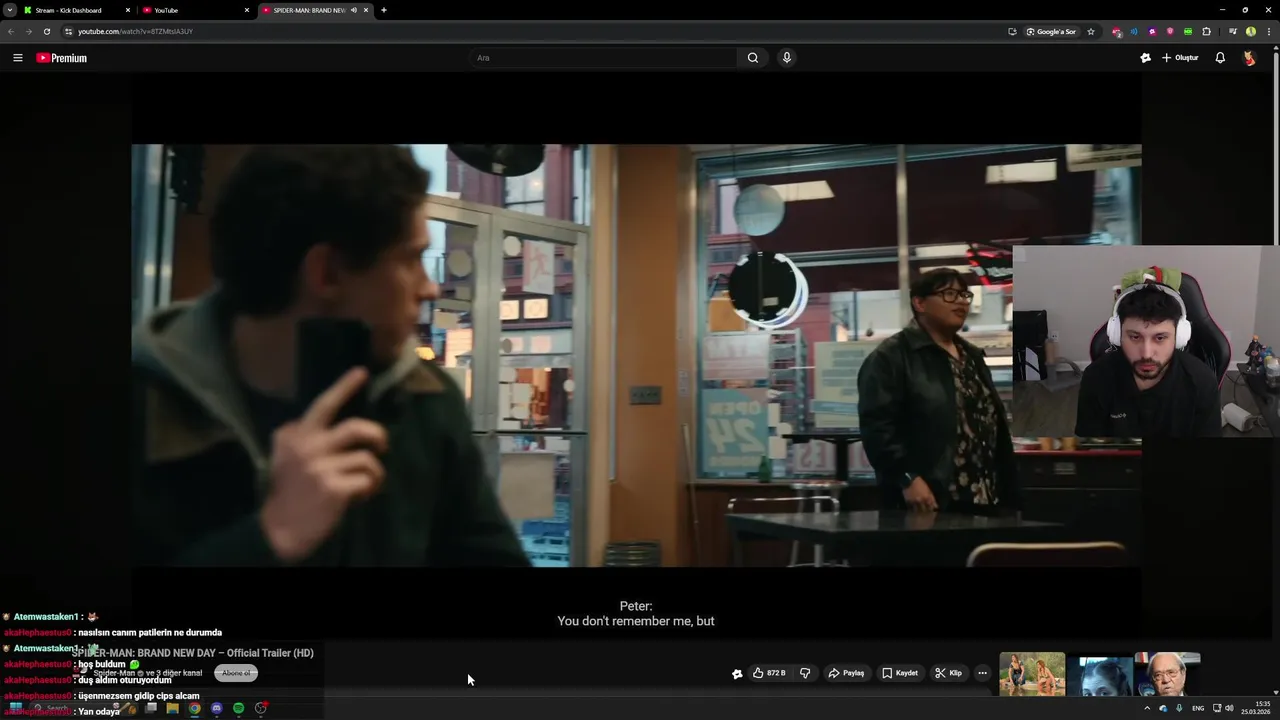This screenshot has height=720, width=1280.
Task: Click the Paylaş share button
Action: click(846, 673)
